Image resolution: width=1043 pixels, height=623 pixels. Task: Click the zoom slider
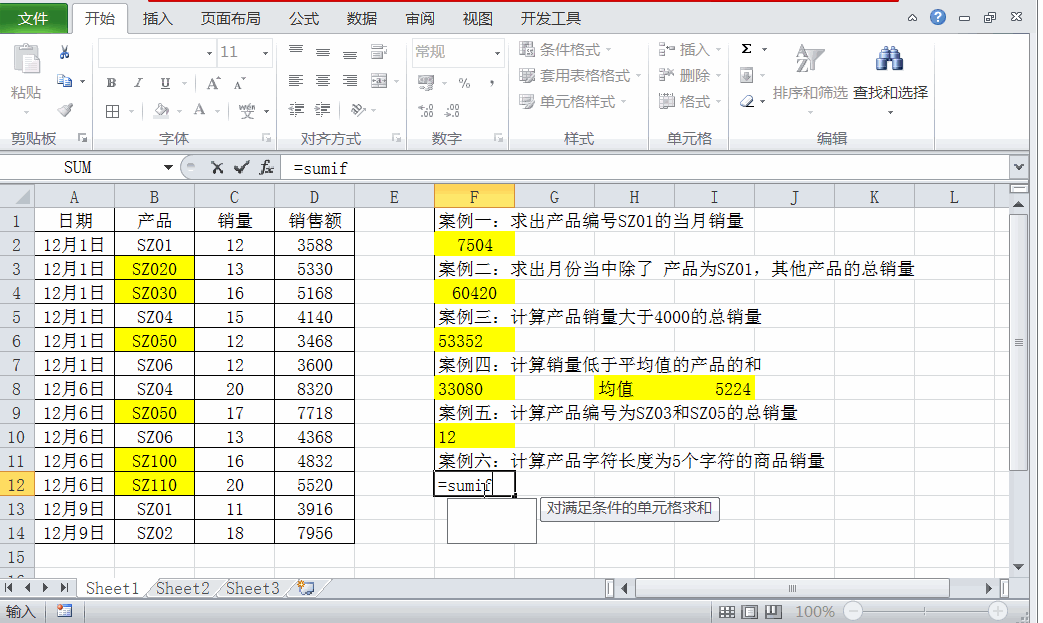click(x=924, y=611)
